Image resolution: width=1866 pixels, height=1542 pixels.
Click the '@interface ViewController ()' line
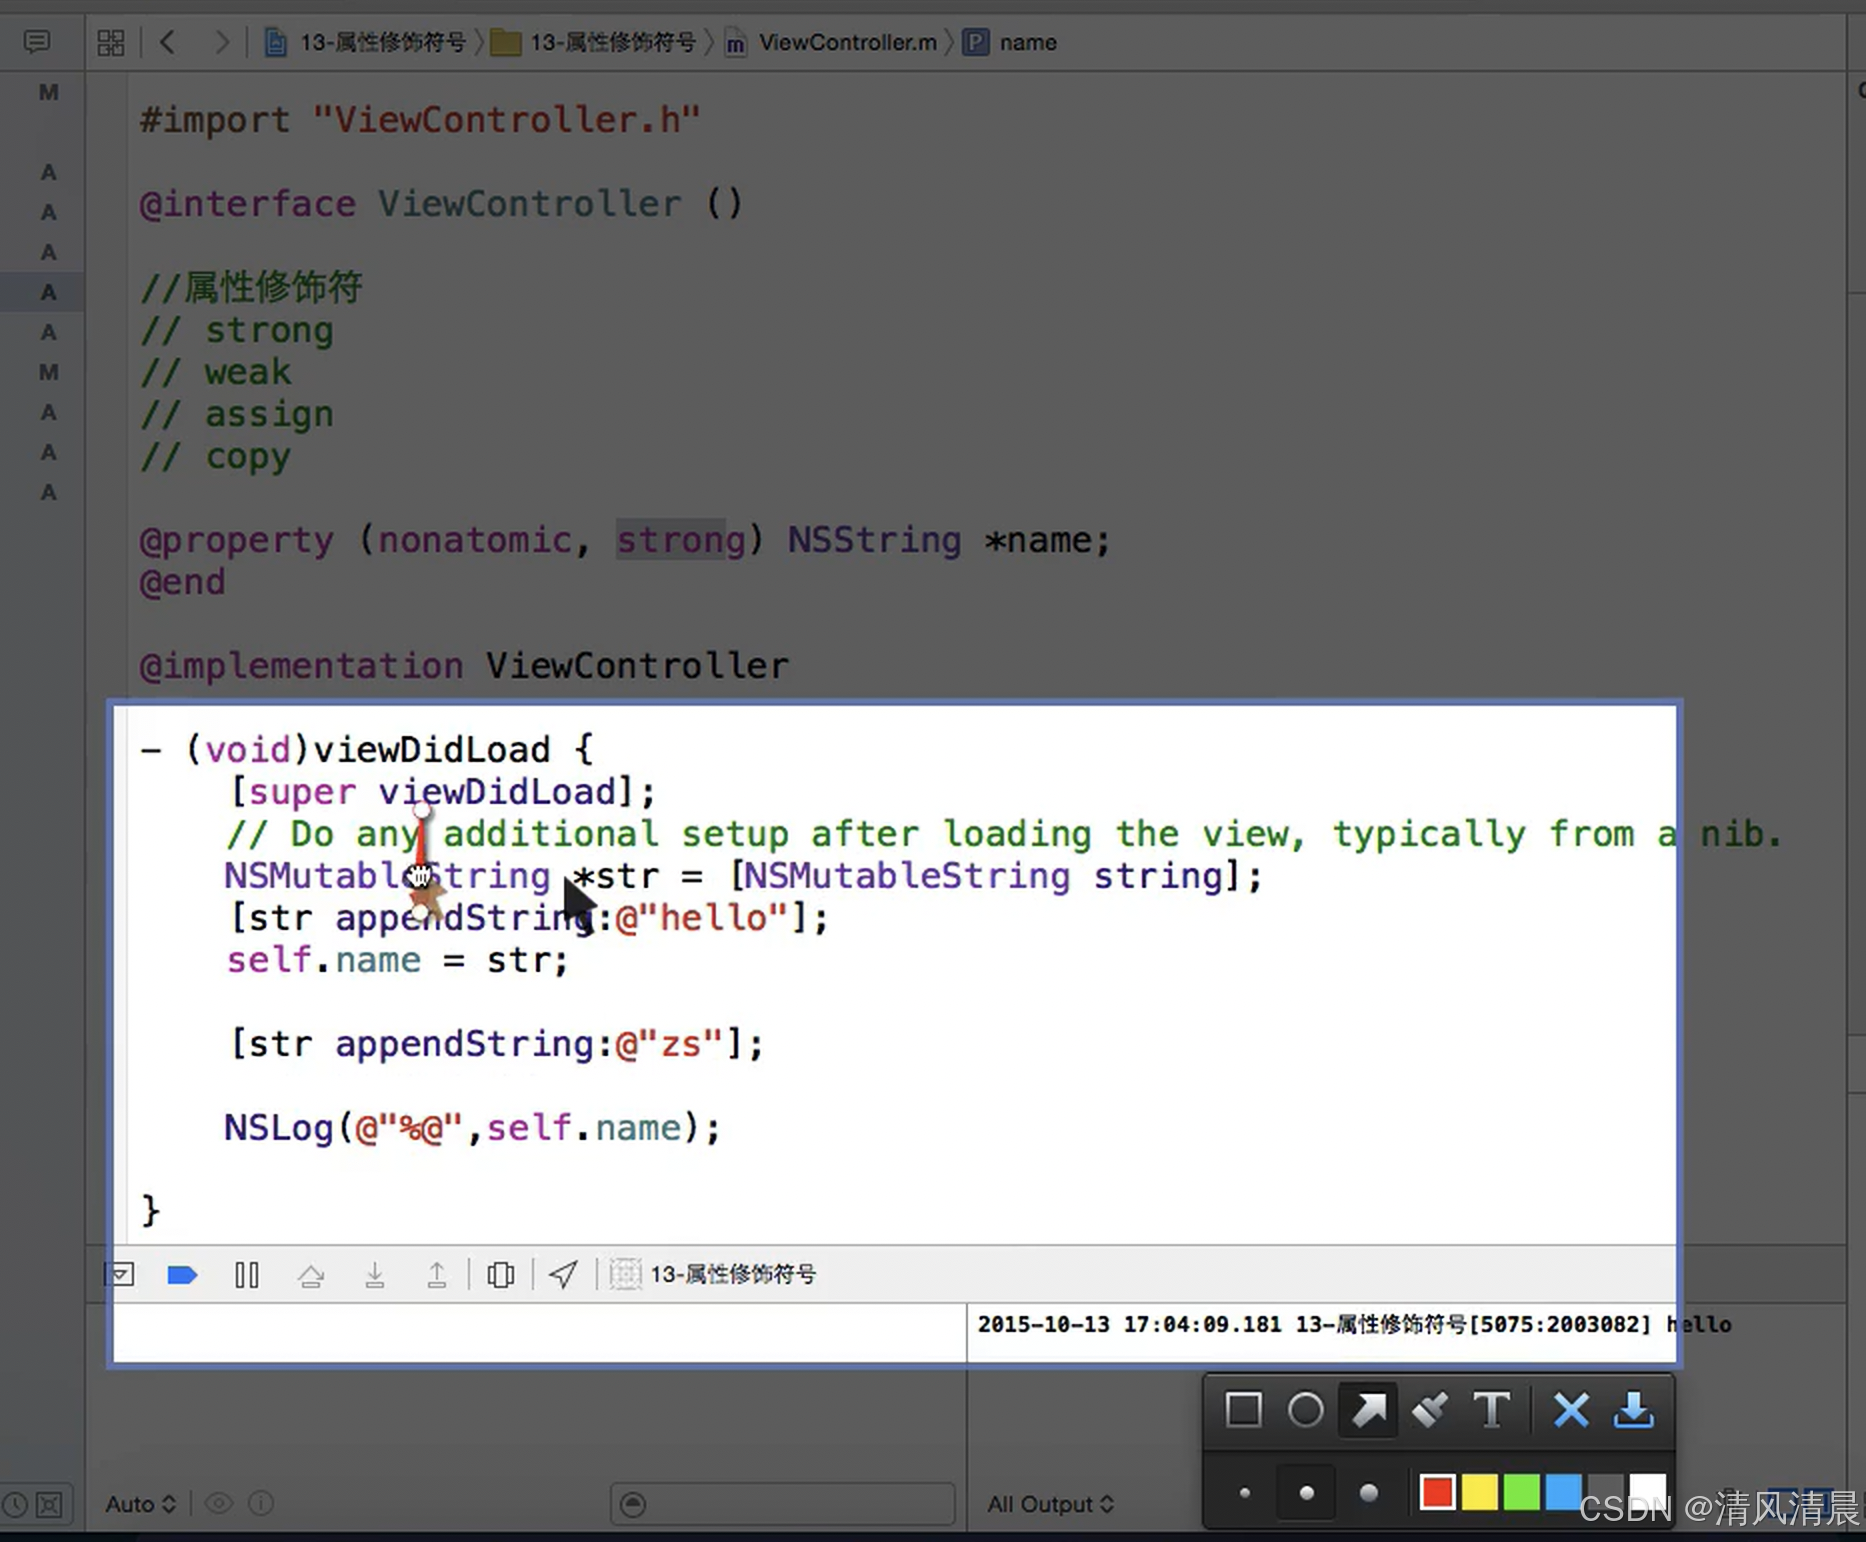point(441,204)
